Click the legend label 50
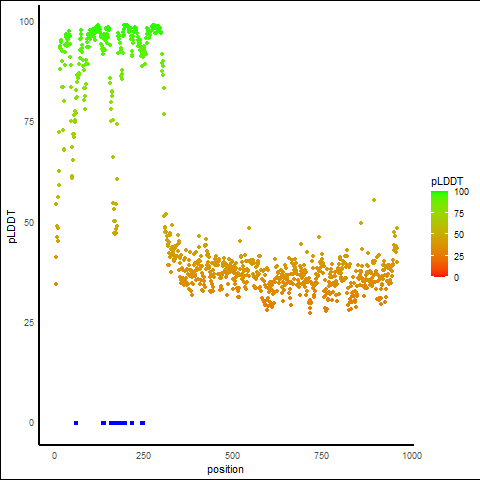This screenshot has width=480, height=480. point(459,235)
